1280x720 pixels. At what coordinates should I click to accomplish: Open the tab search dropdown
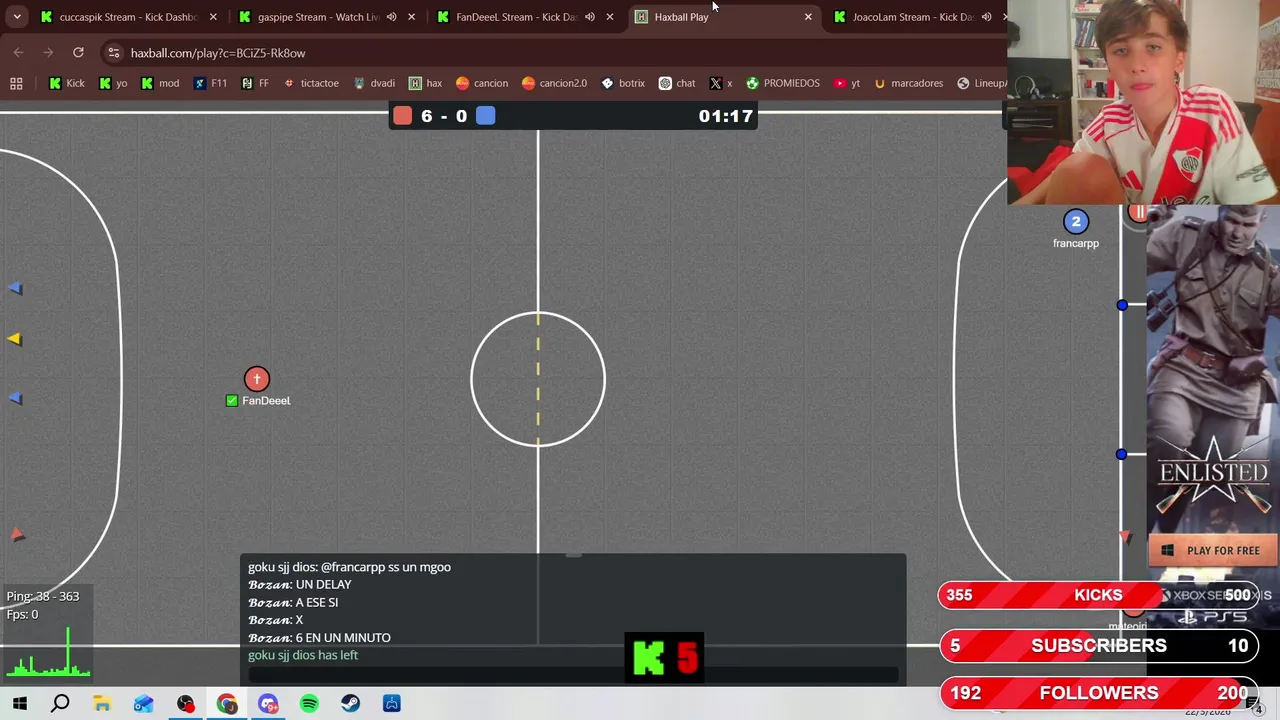tap(17, 17)
